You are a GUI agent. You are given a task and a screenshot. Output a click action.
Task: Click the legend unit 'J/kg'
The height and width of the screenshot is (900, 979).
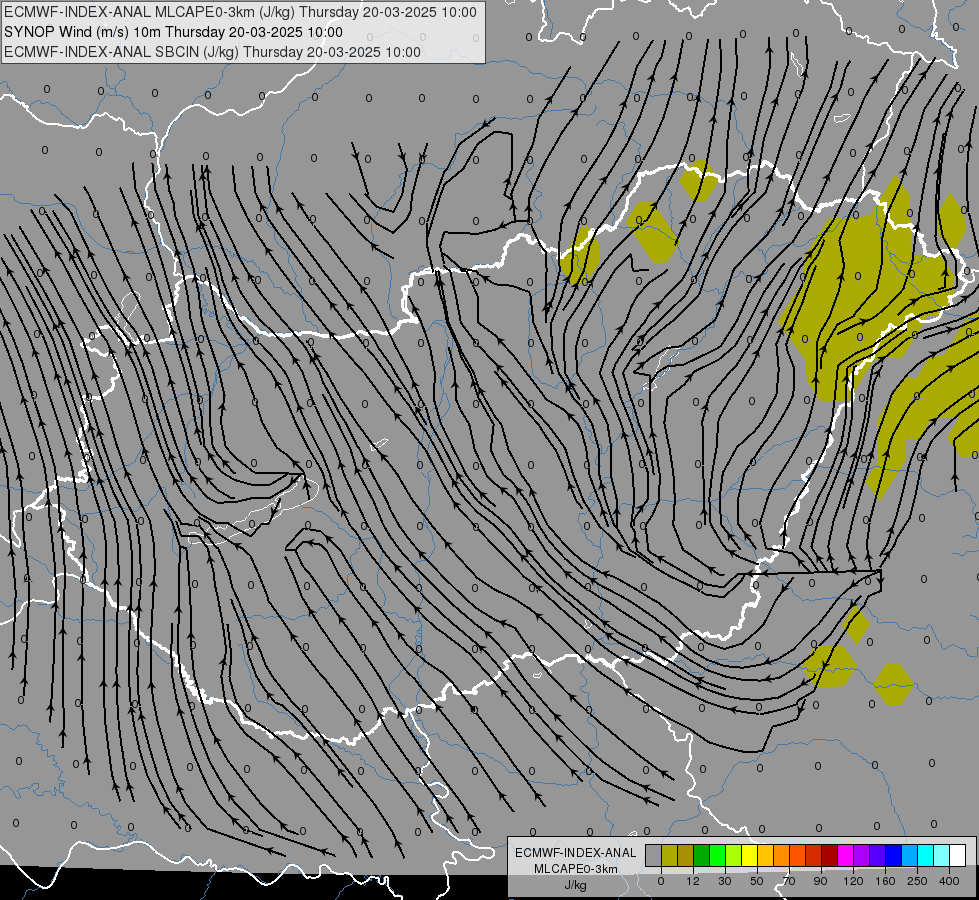(575, 885)
